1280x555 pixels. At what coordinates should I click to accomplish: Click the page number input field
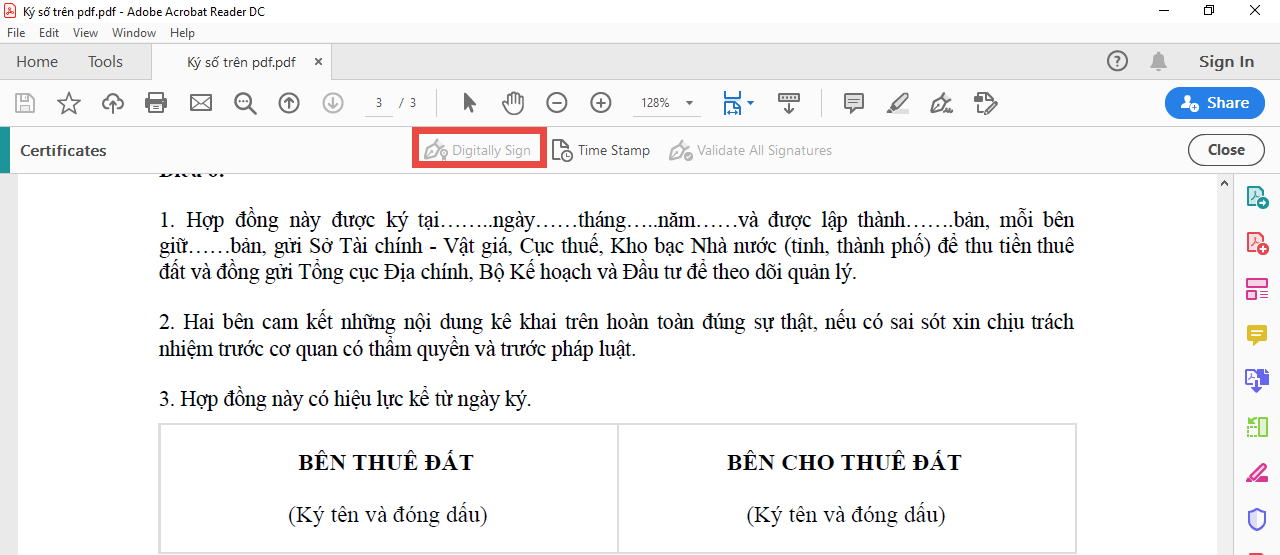(x=379, y=103)
